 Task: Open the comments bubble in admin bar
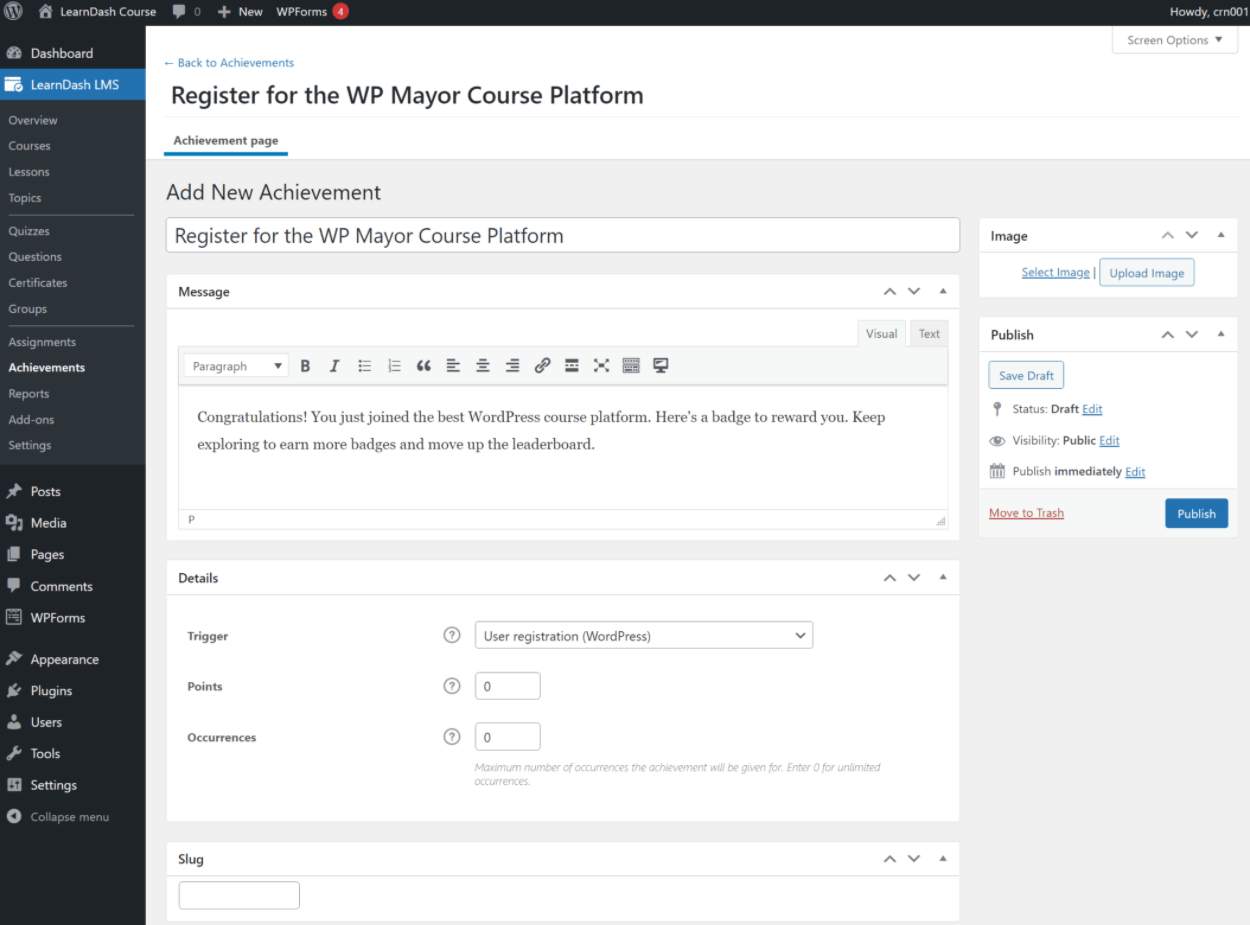click(186, 12)
